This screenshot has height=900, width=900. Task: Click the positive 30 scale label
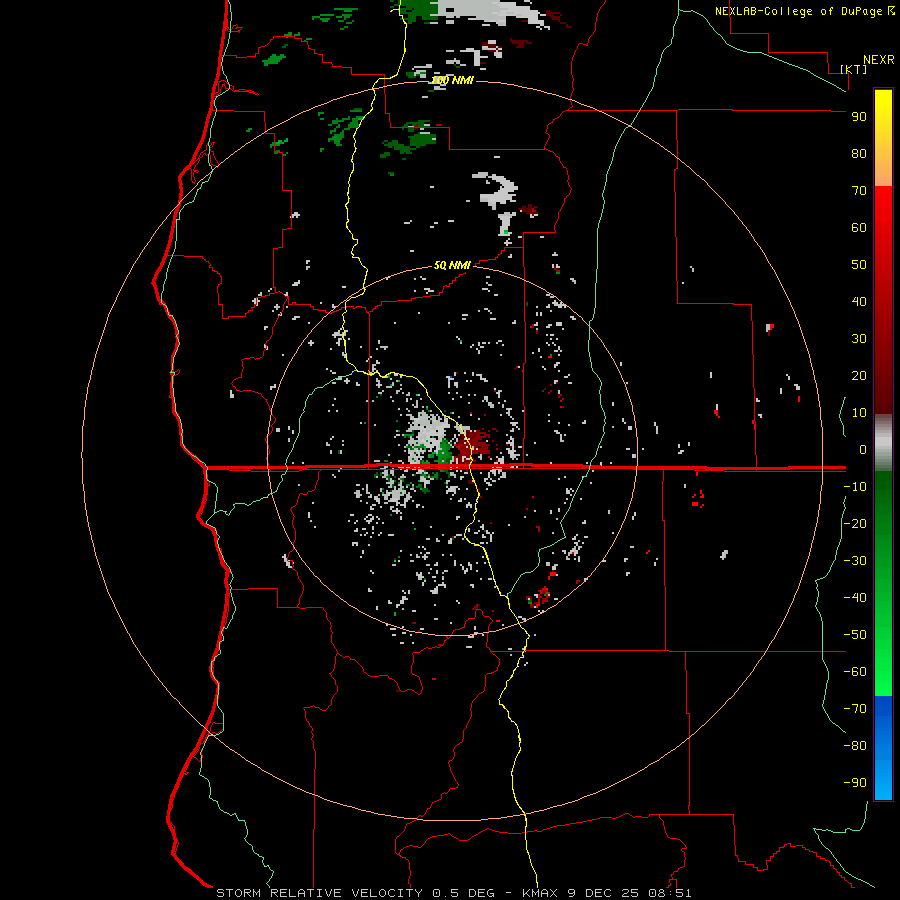(859, 339)
